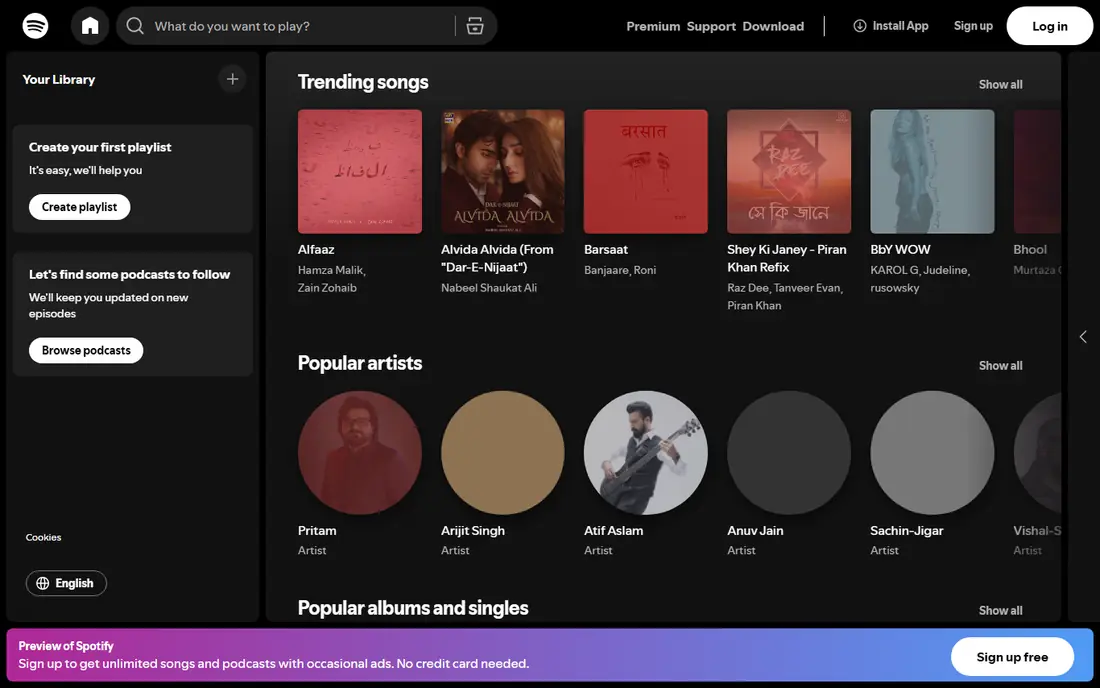Viewport: 1100px width, 688px height.
Task: Click the Browse podcasts button
Action: [x=86, y=350]
